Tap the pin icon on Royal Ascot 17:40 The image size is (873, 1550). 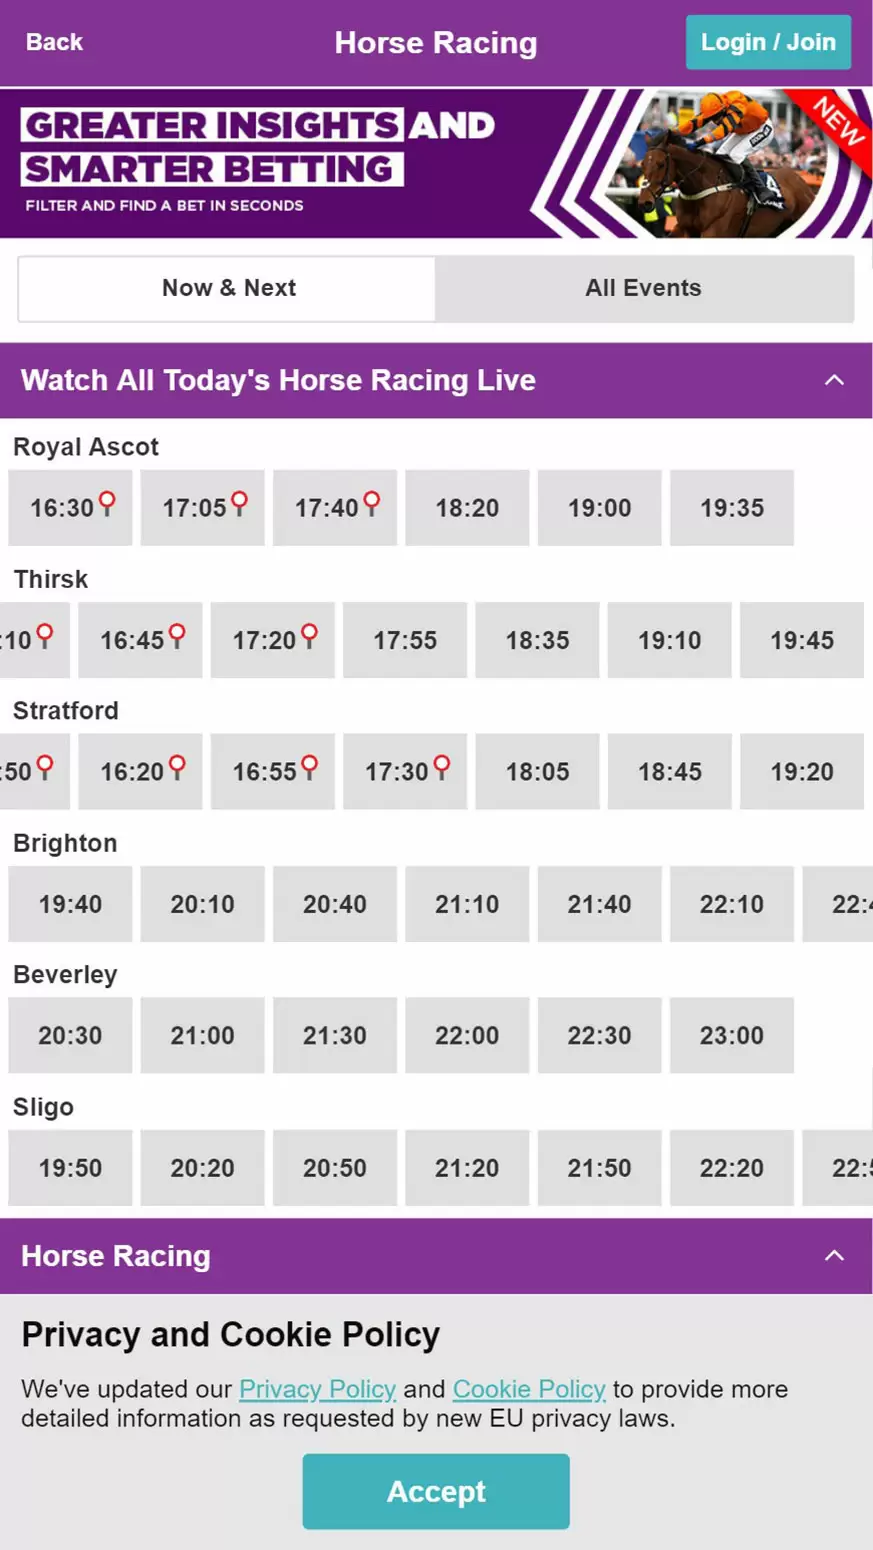point(371,502)
